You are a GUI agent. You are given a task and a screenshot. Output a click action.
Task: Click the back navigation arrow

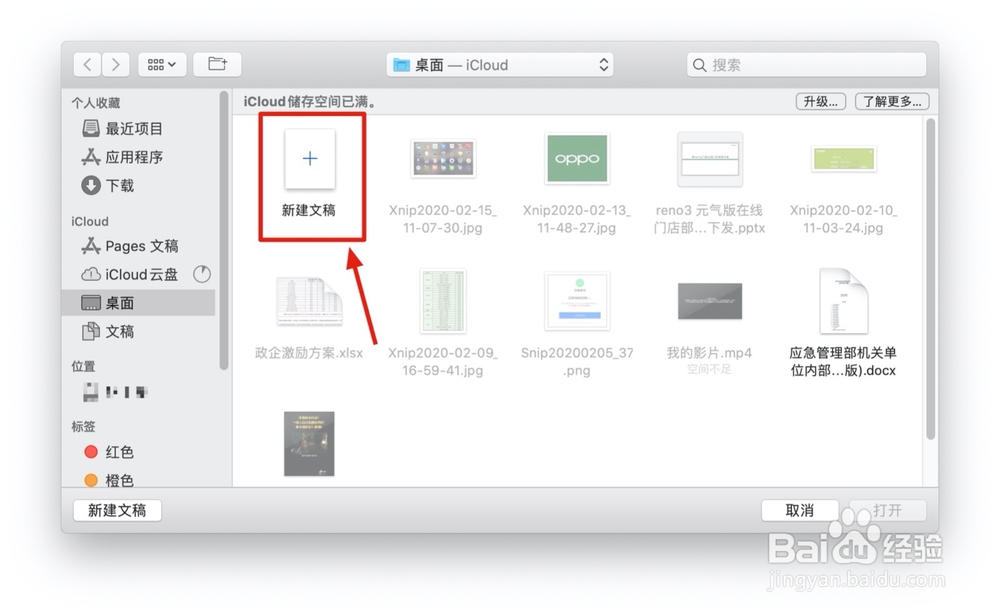[87, 64]
